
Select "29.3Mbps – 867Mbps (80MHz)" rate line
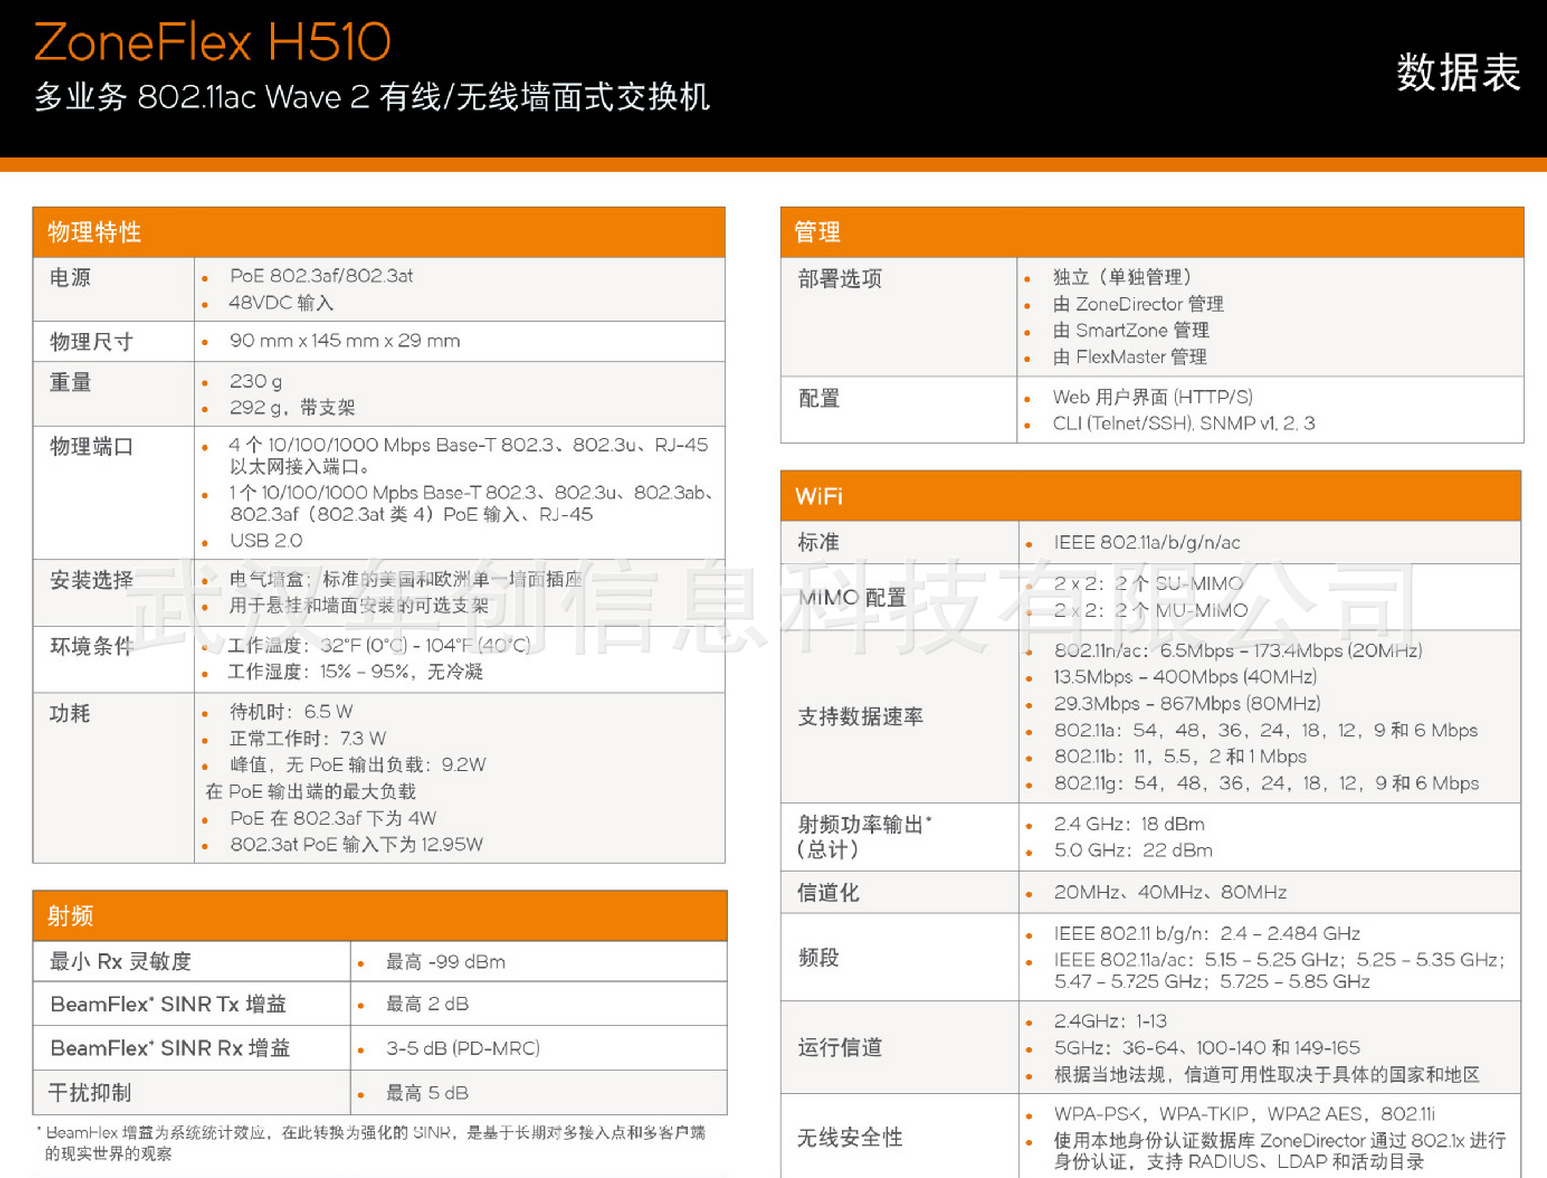point(1187,704)
